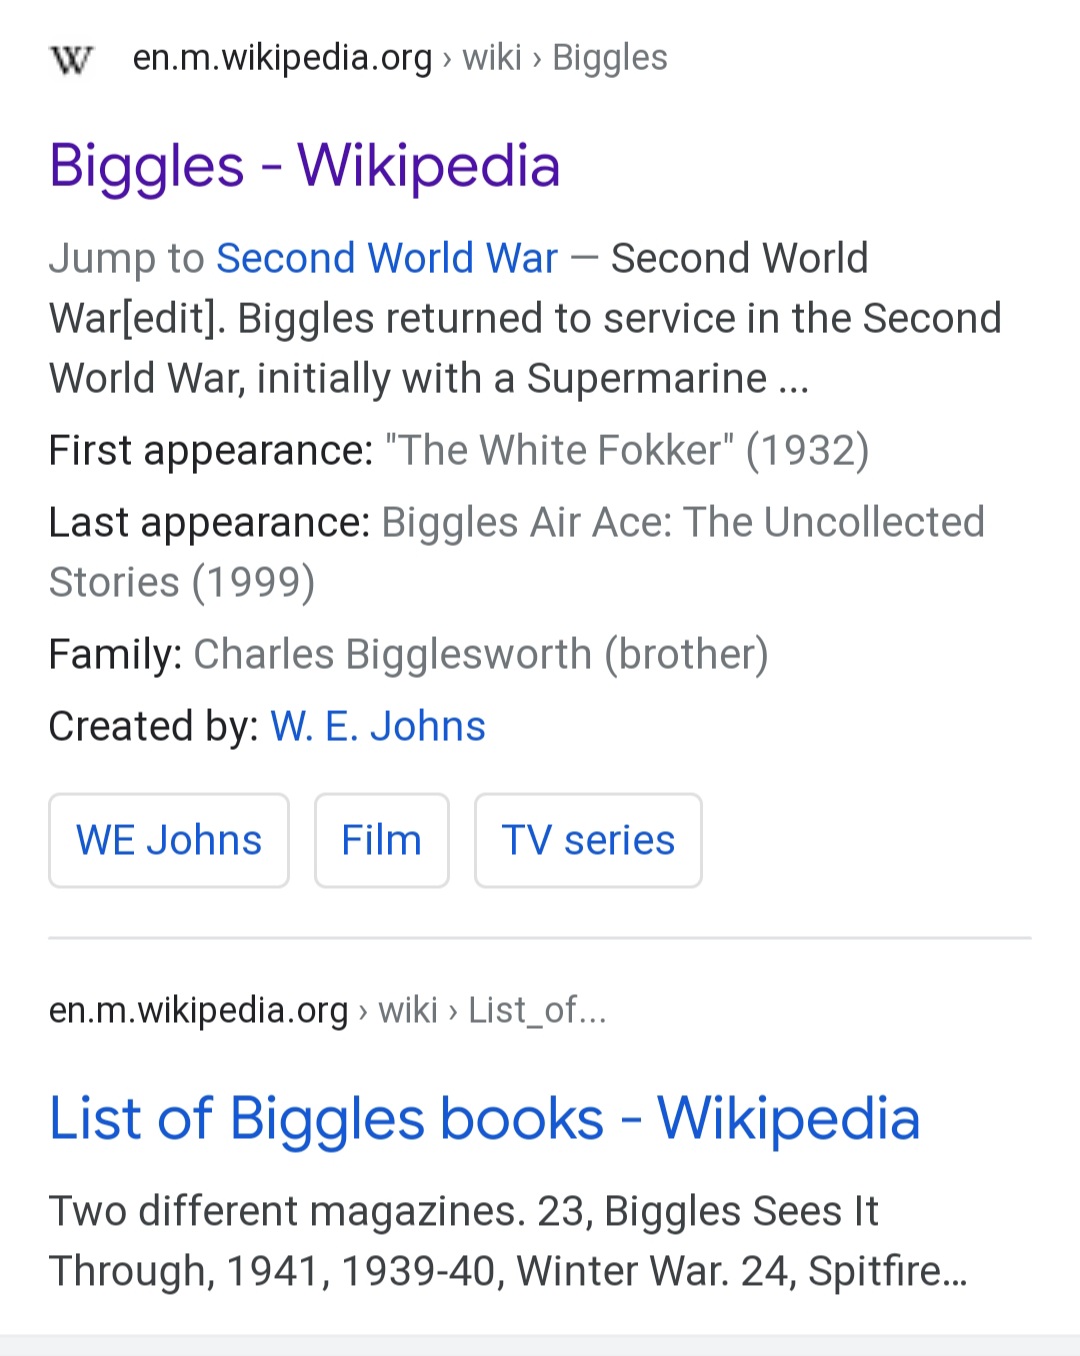Click the Wikipedia W favicon

[71, 59]
